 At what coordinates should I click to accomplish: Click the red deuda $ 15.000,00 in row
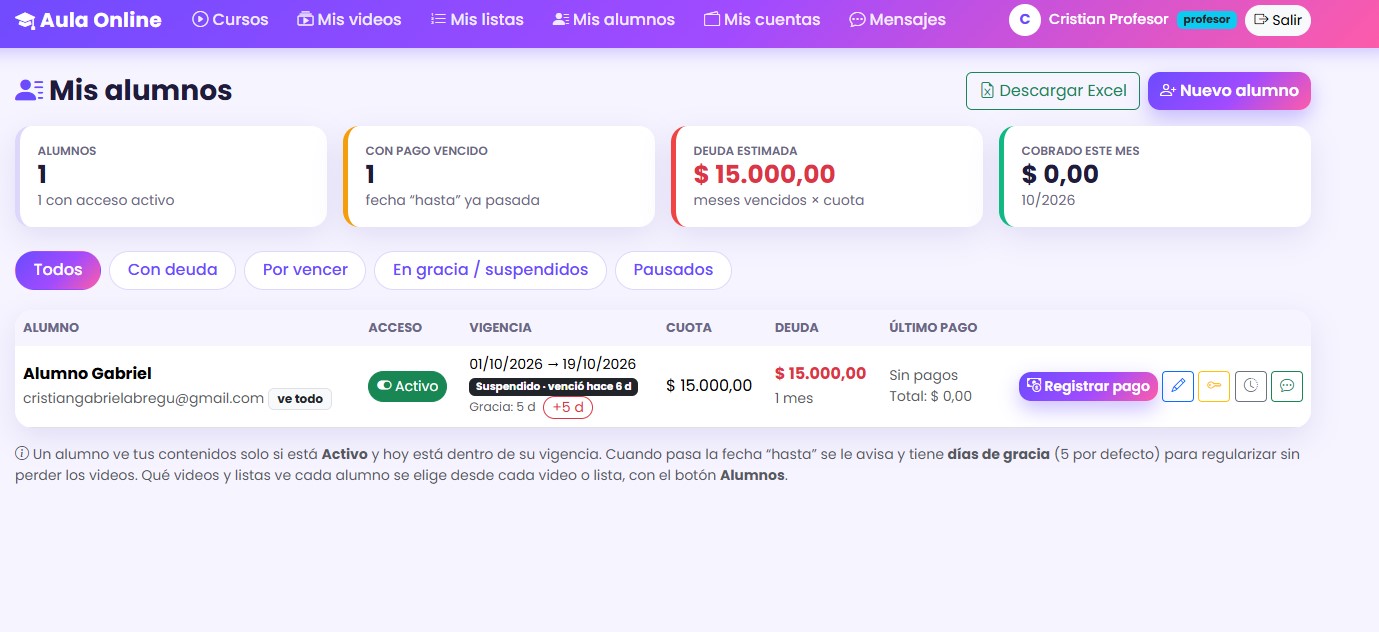820,374
